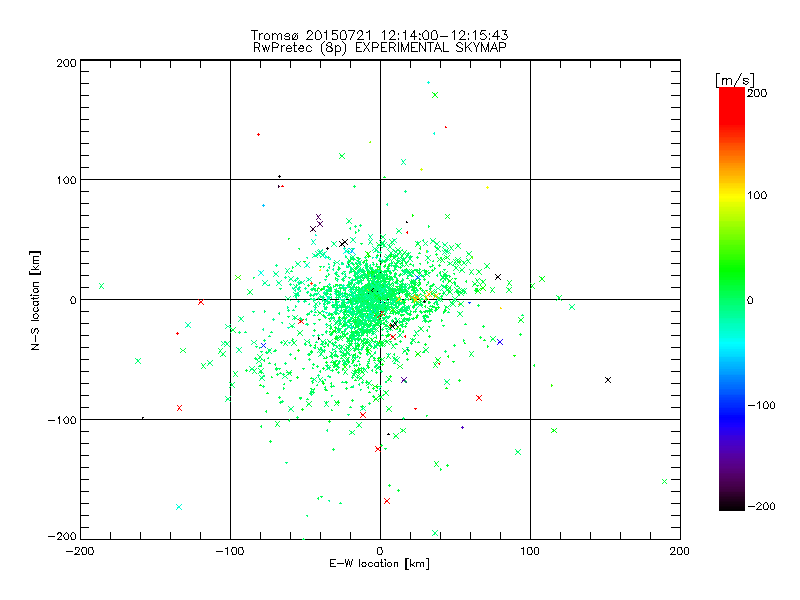Select the 'E-W location [km]' axis label

tap(379, 563)
